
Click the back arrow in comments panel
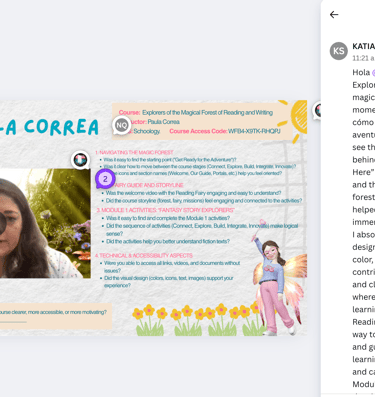334,15
